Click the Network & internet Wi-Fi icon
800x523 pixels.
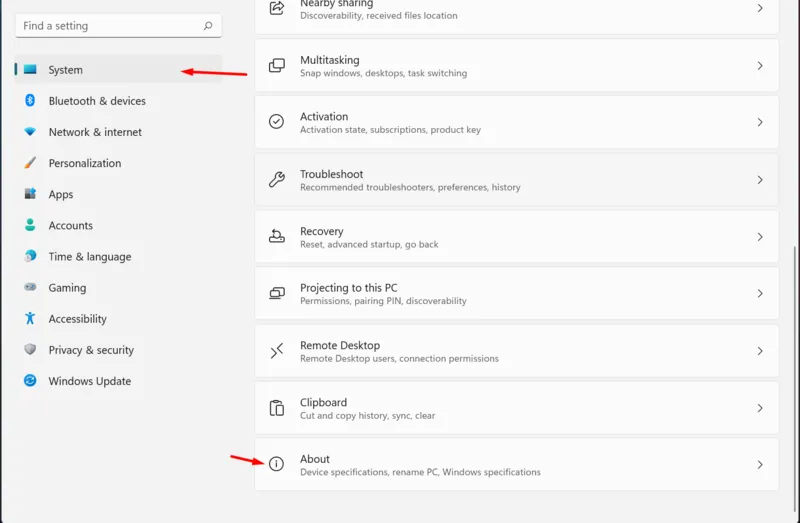click(x=30, y=132)
